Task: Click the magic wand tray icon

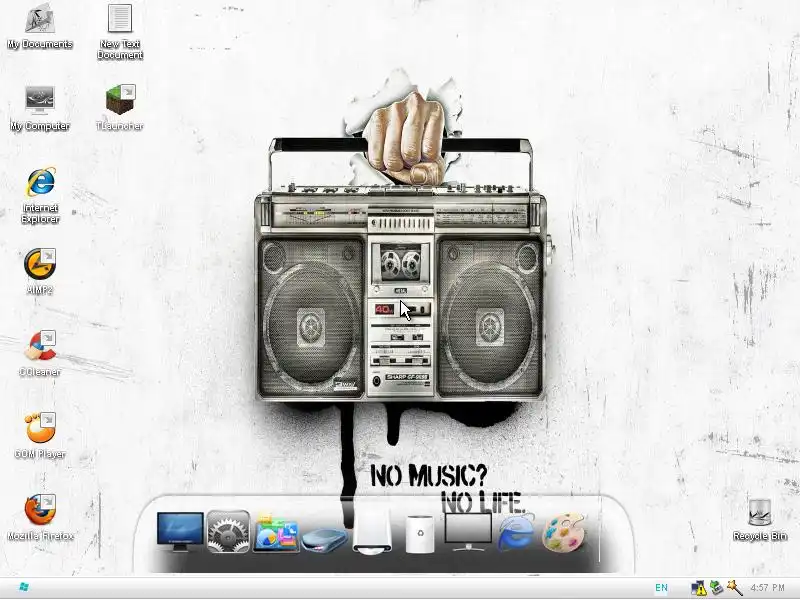Action: tap(734, 587)
